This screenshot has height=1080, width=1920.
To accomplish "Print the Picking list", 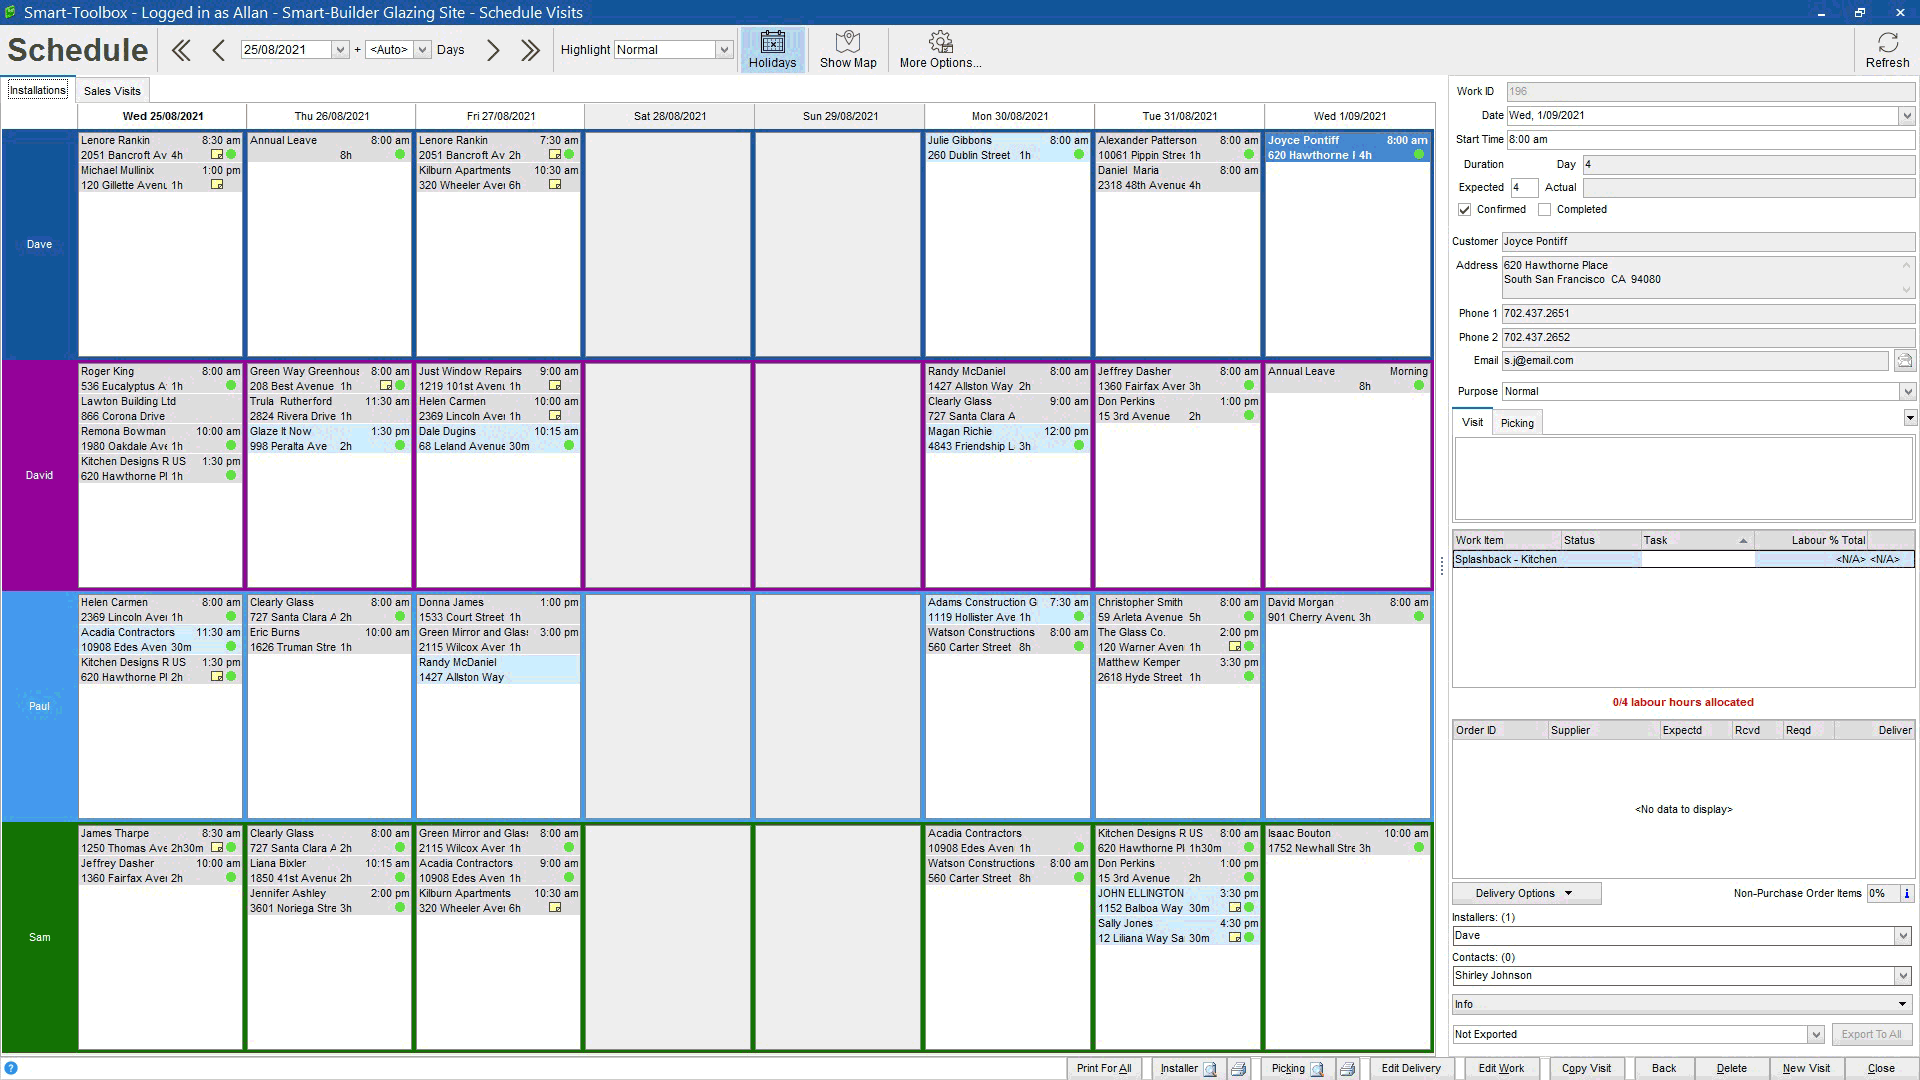I will coord(1347,1068).
